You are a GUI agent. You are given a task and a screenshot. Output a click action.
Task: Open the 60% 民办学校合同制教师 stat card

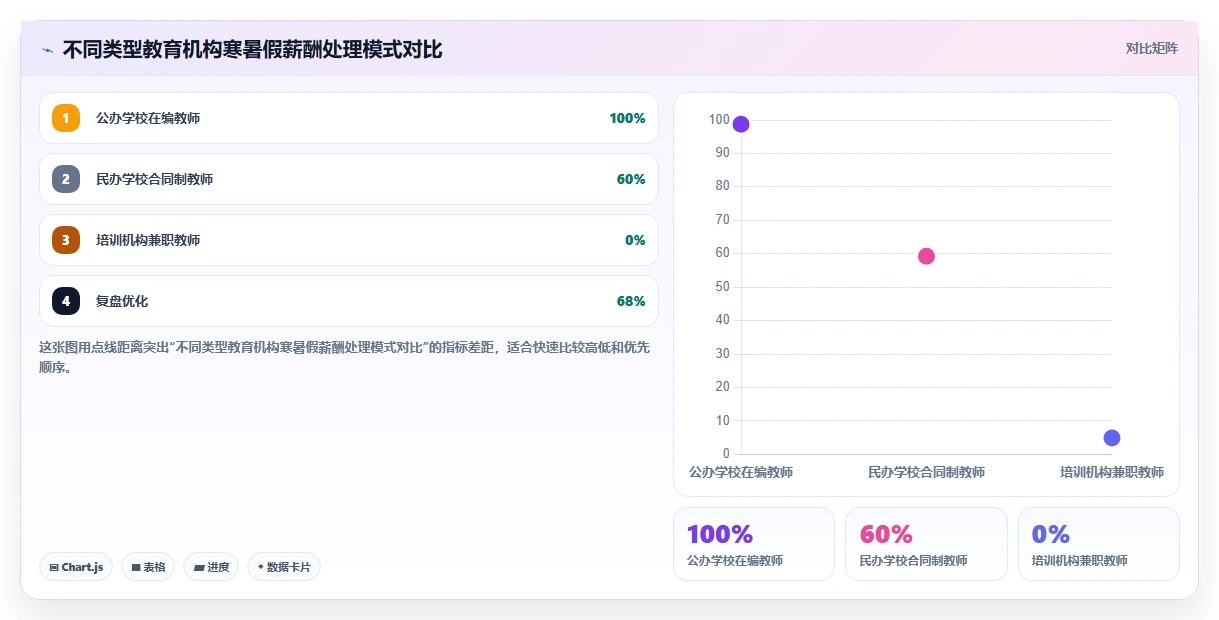(x=926, y=544)
